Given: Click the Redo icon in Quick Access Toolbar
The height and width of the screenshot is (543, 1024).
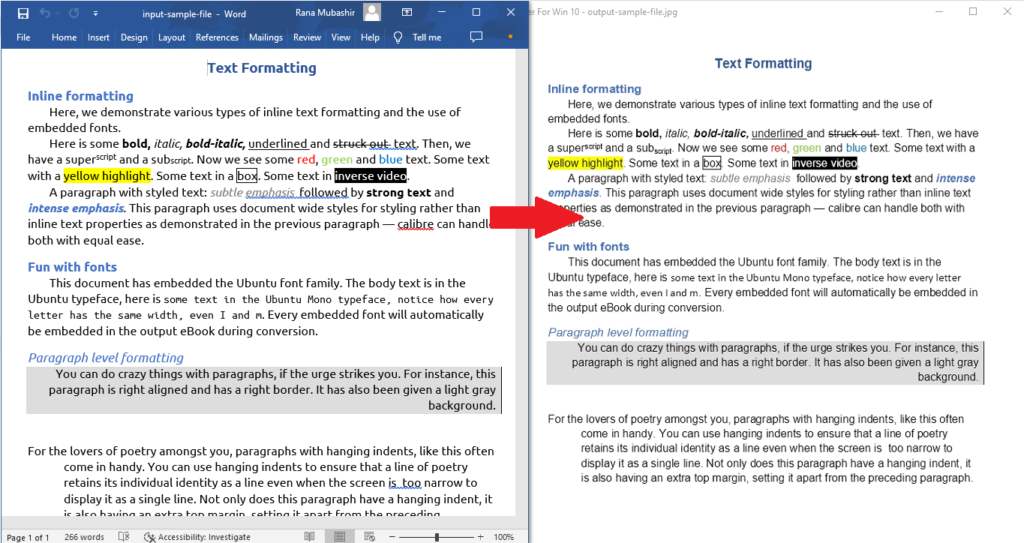Looking at the screenshot, I should (73, 13).
